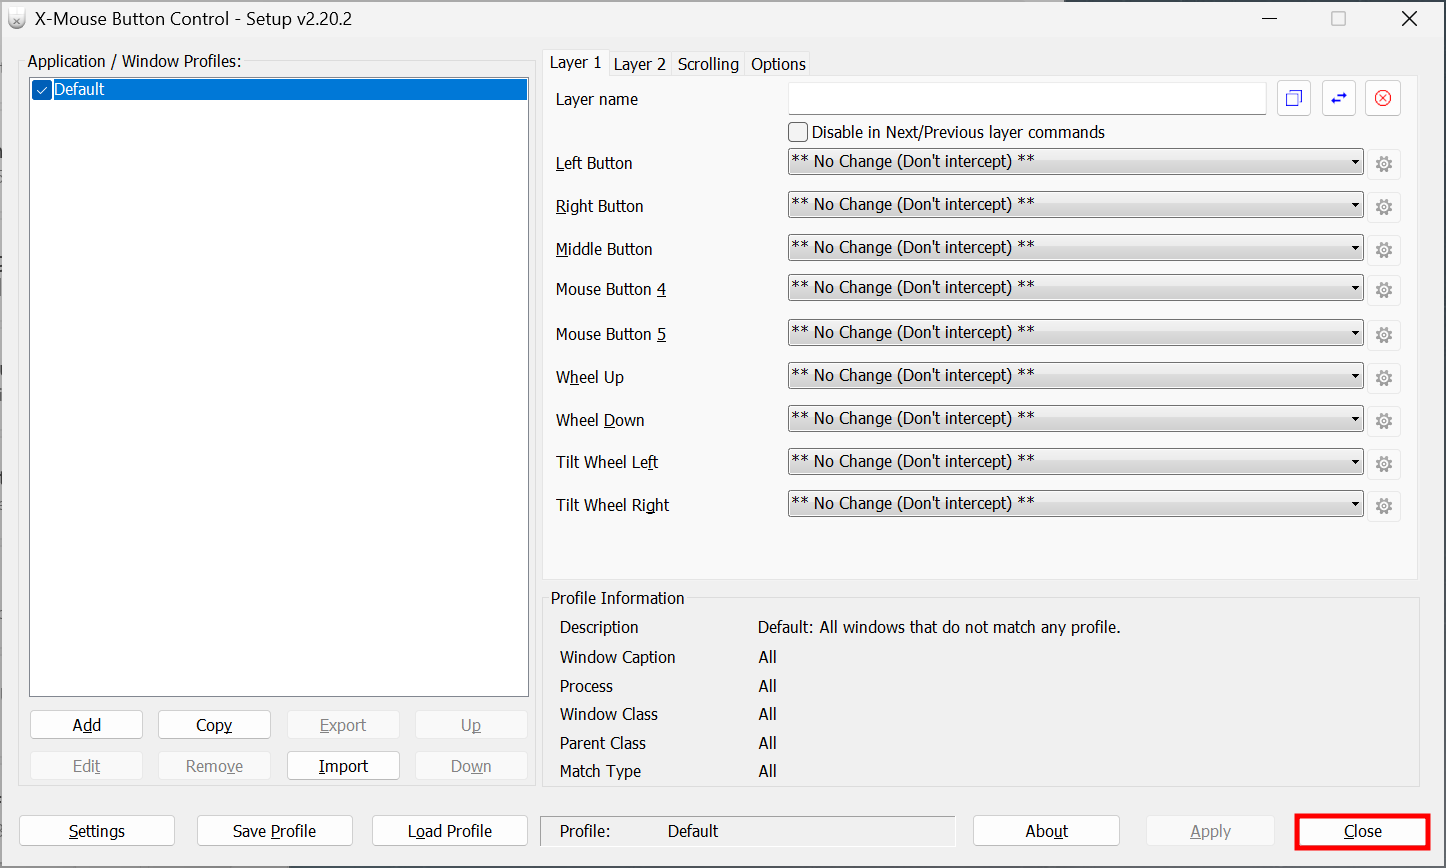This screenshot has height=868, width=1446.
Task: Expand the Mouse Button 5 action dropdown
Action: point(1075,333)
